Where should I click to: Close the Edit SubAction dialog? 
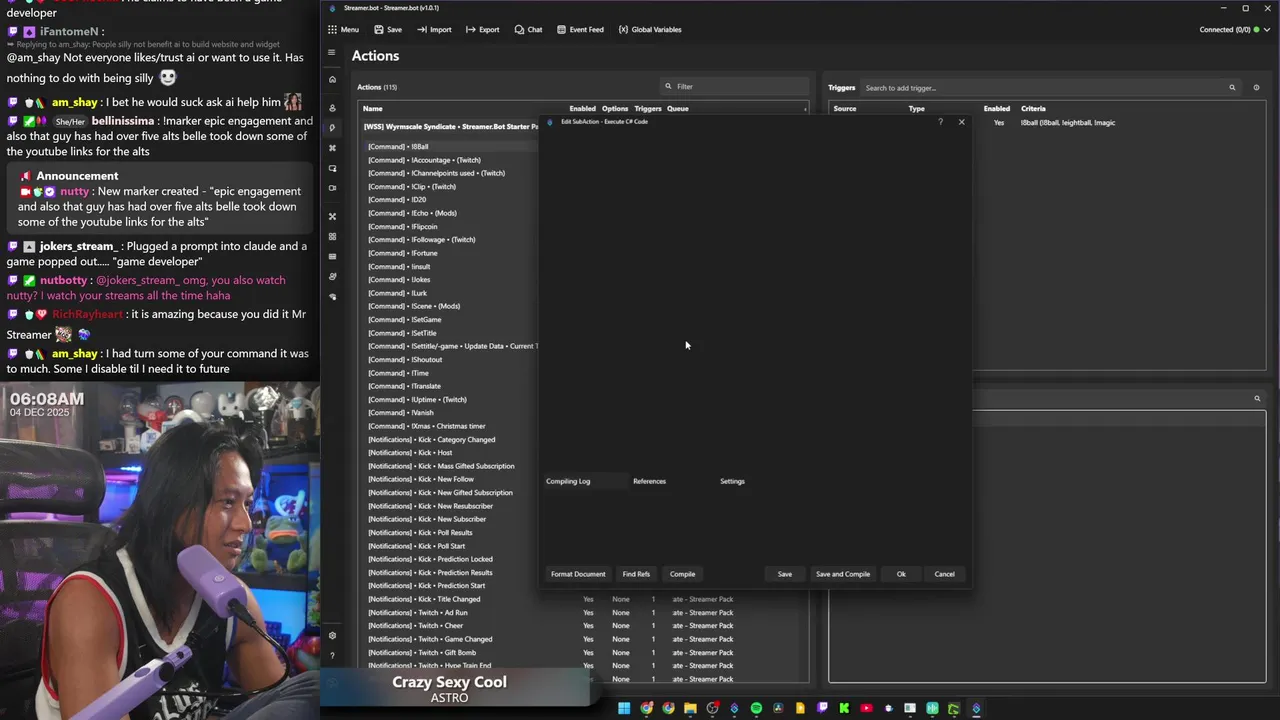click(x=962, y=122)
